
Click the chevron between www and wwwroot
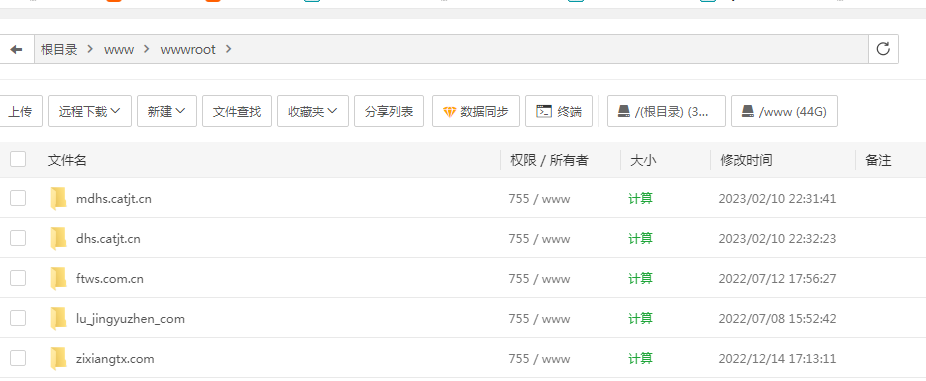click(146, 50)
